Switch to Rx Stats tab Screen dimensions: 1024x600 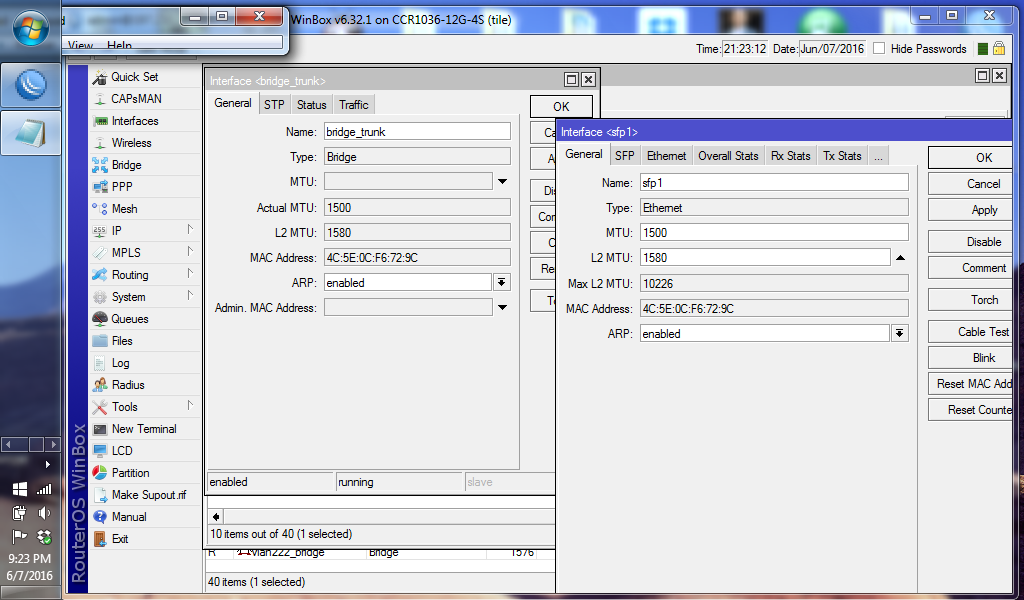[x=790, y=156]
